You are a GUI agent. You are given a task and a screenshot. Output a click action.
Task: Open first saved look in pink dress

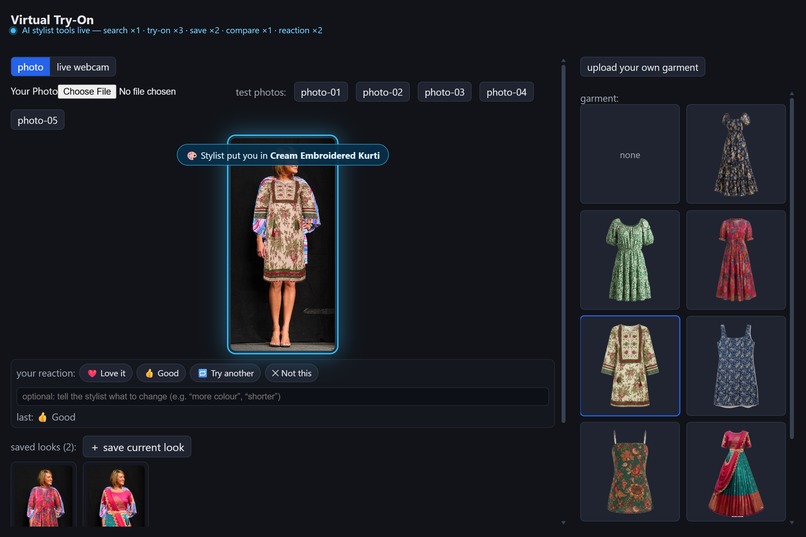click(x=44, y=494)
